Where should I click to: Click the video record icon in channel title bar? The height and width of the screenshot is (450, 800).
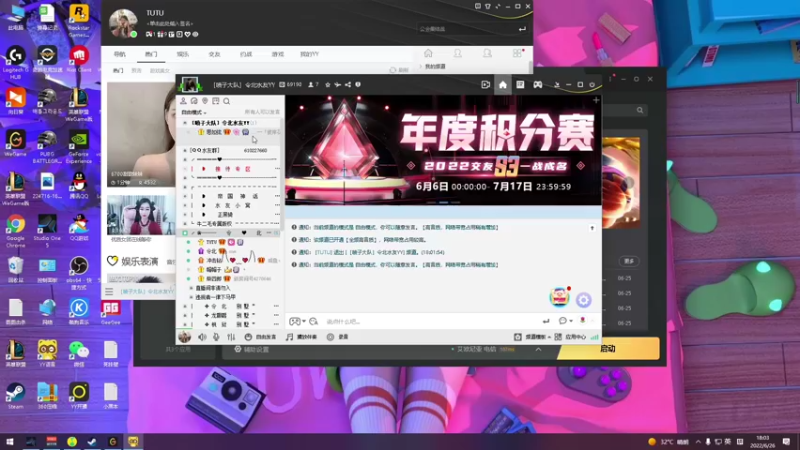pyautogui.click(x=485, y=85)
